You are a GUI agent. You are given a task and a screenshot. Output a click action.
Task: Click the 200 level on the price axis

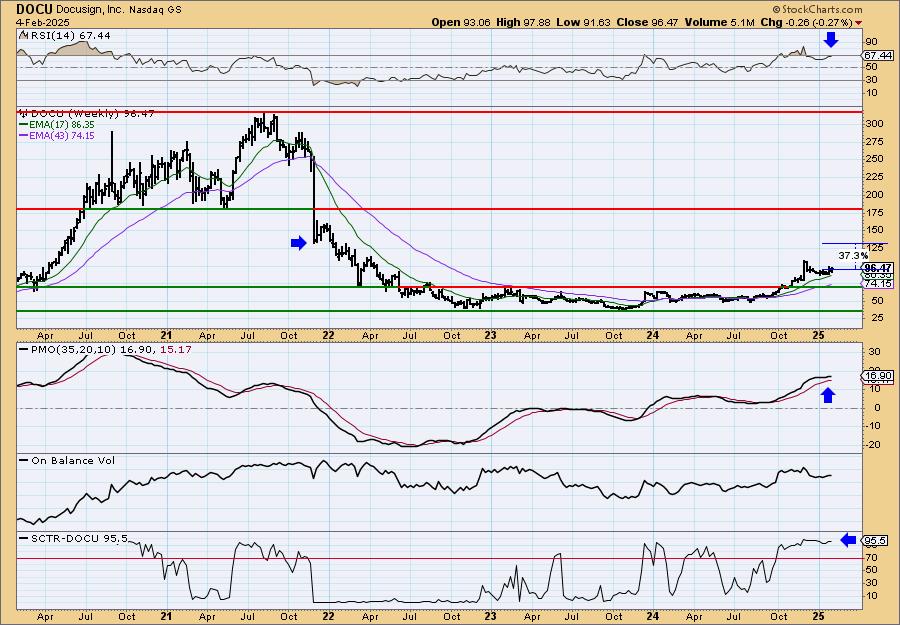(875, 195)
